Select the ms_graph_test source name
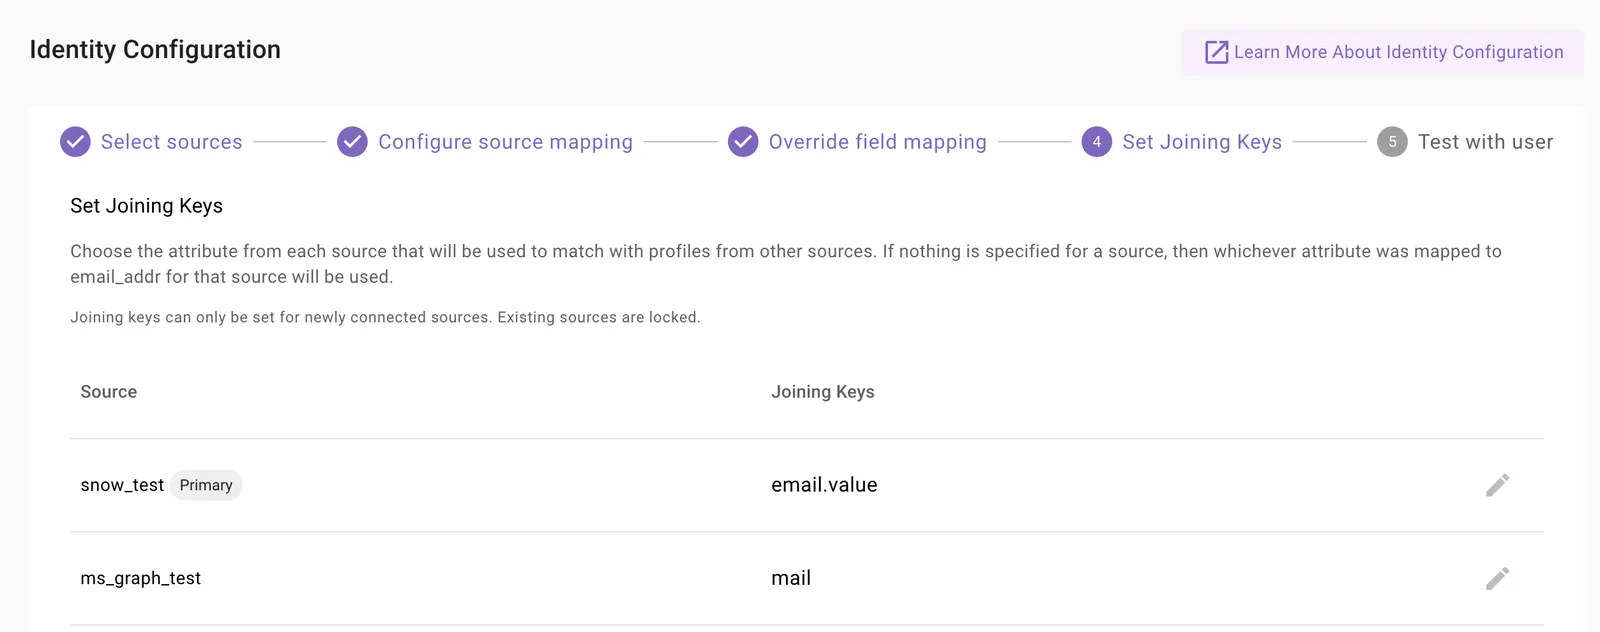Screen dimensions: 1600x632 [x=141, y=578]
